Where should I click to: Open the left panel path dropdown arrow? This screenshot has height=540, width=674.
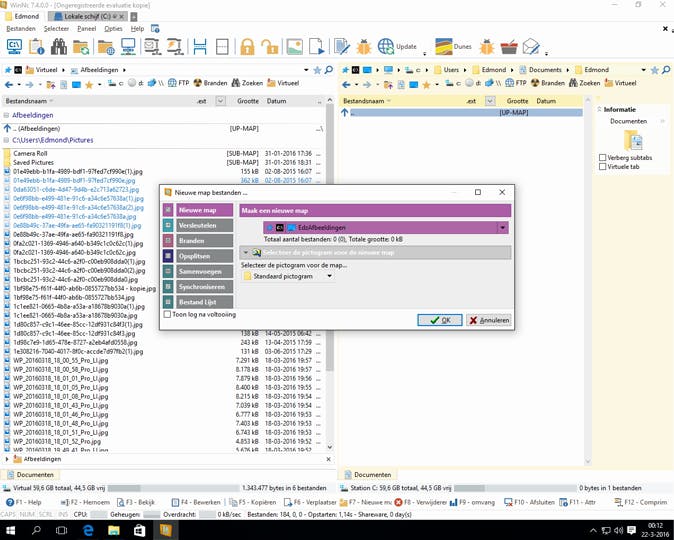pyautogui.click(x=306, y=70)
